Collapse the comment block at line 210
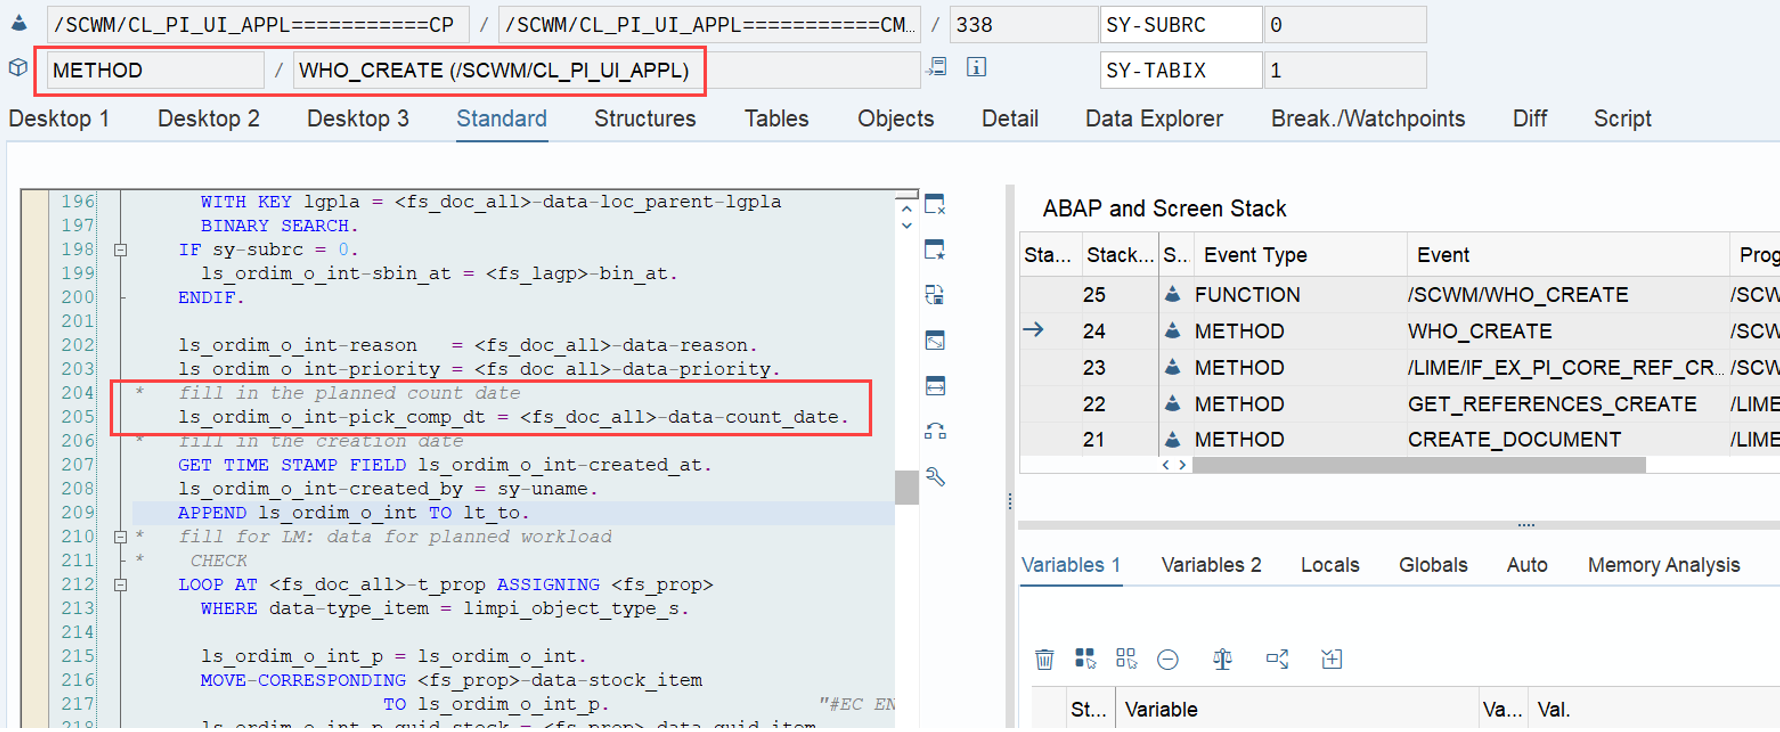Screen dimensions: 1780x732 pyautogui.click(x=120, y=537)
